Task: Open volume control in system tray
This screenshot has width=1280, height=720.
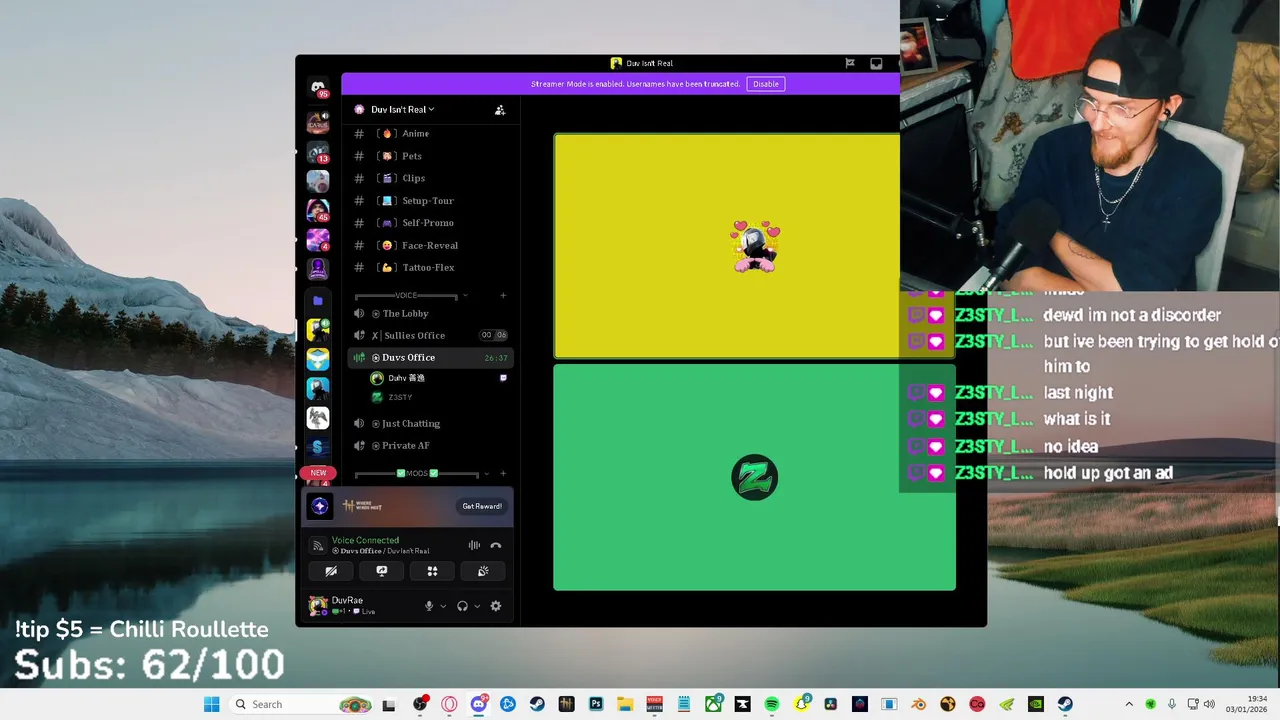Action: [1209, 704]
